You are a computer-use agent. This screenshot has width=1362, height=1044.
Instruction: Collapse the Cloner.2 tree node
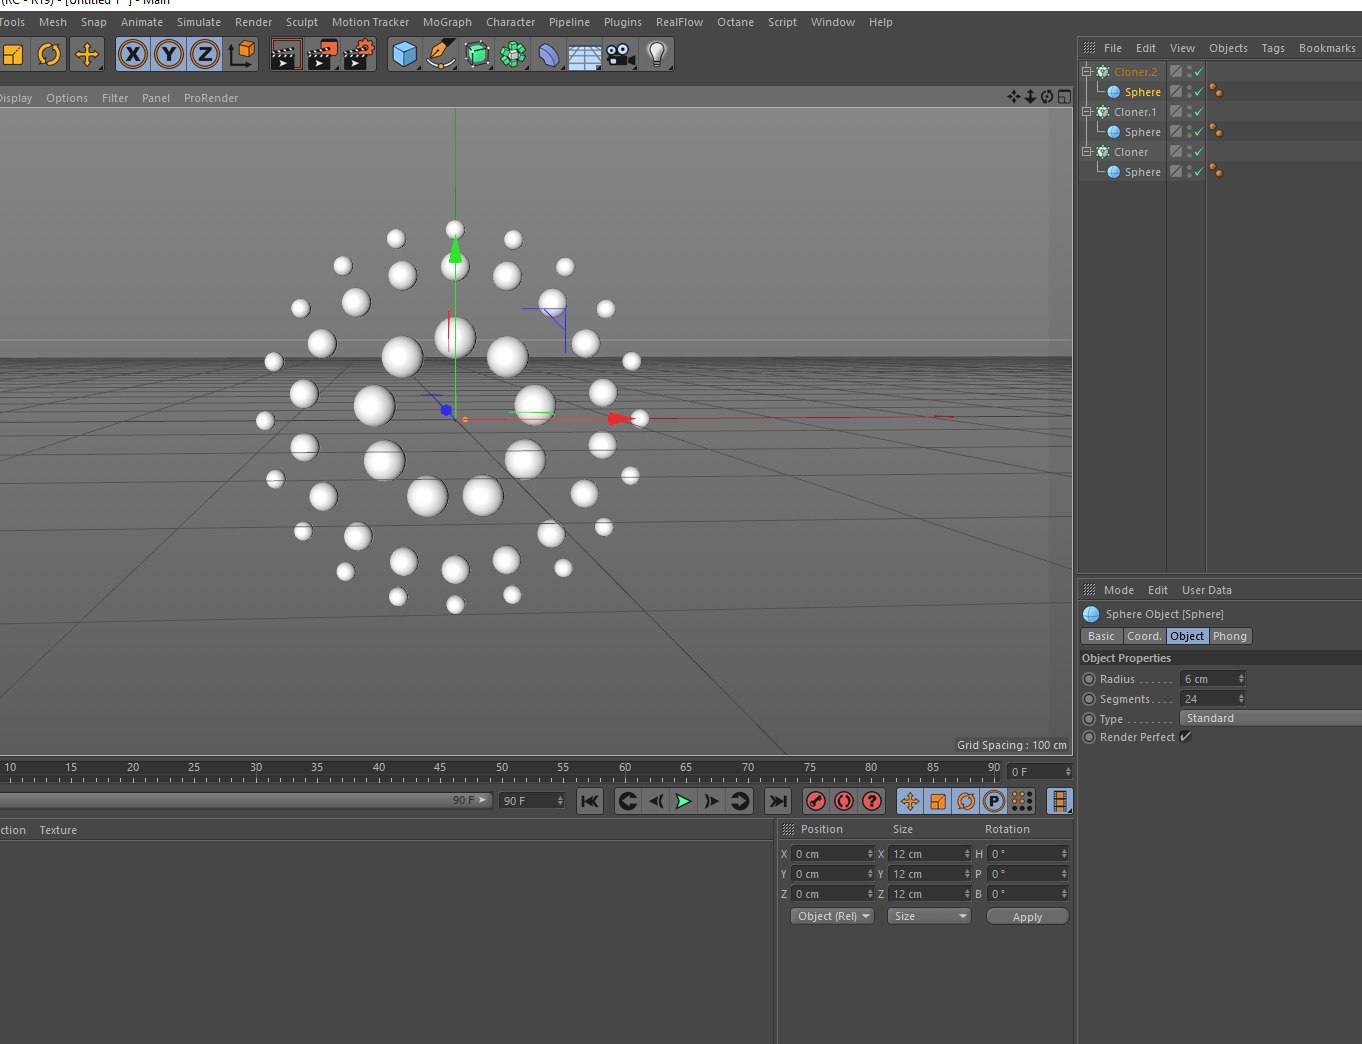coord(1087,72)
